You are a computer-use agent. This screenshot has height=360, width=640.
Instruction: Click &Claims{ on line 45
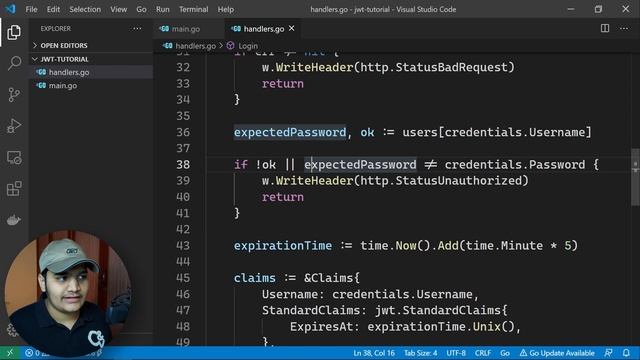(332, 278)
